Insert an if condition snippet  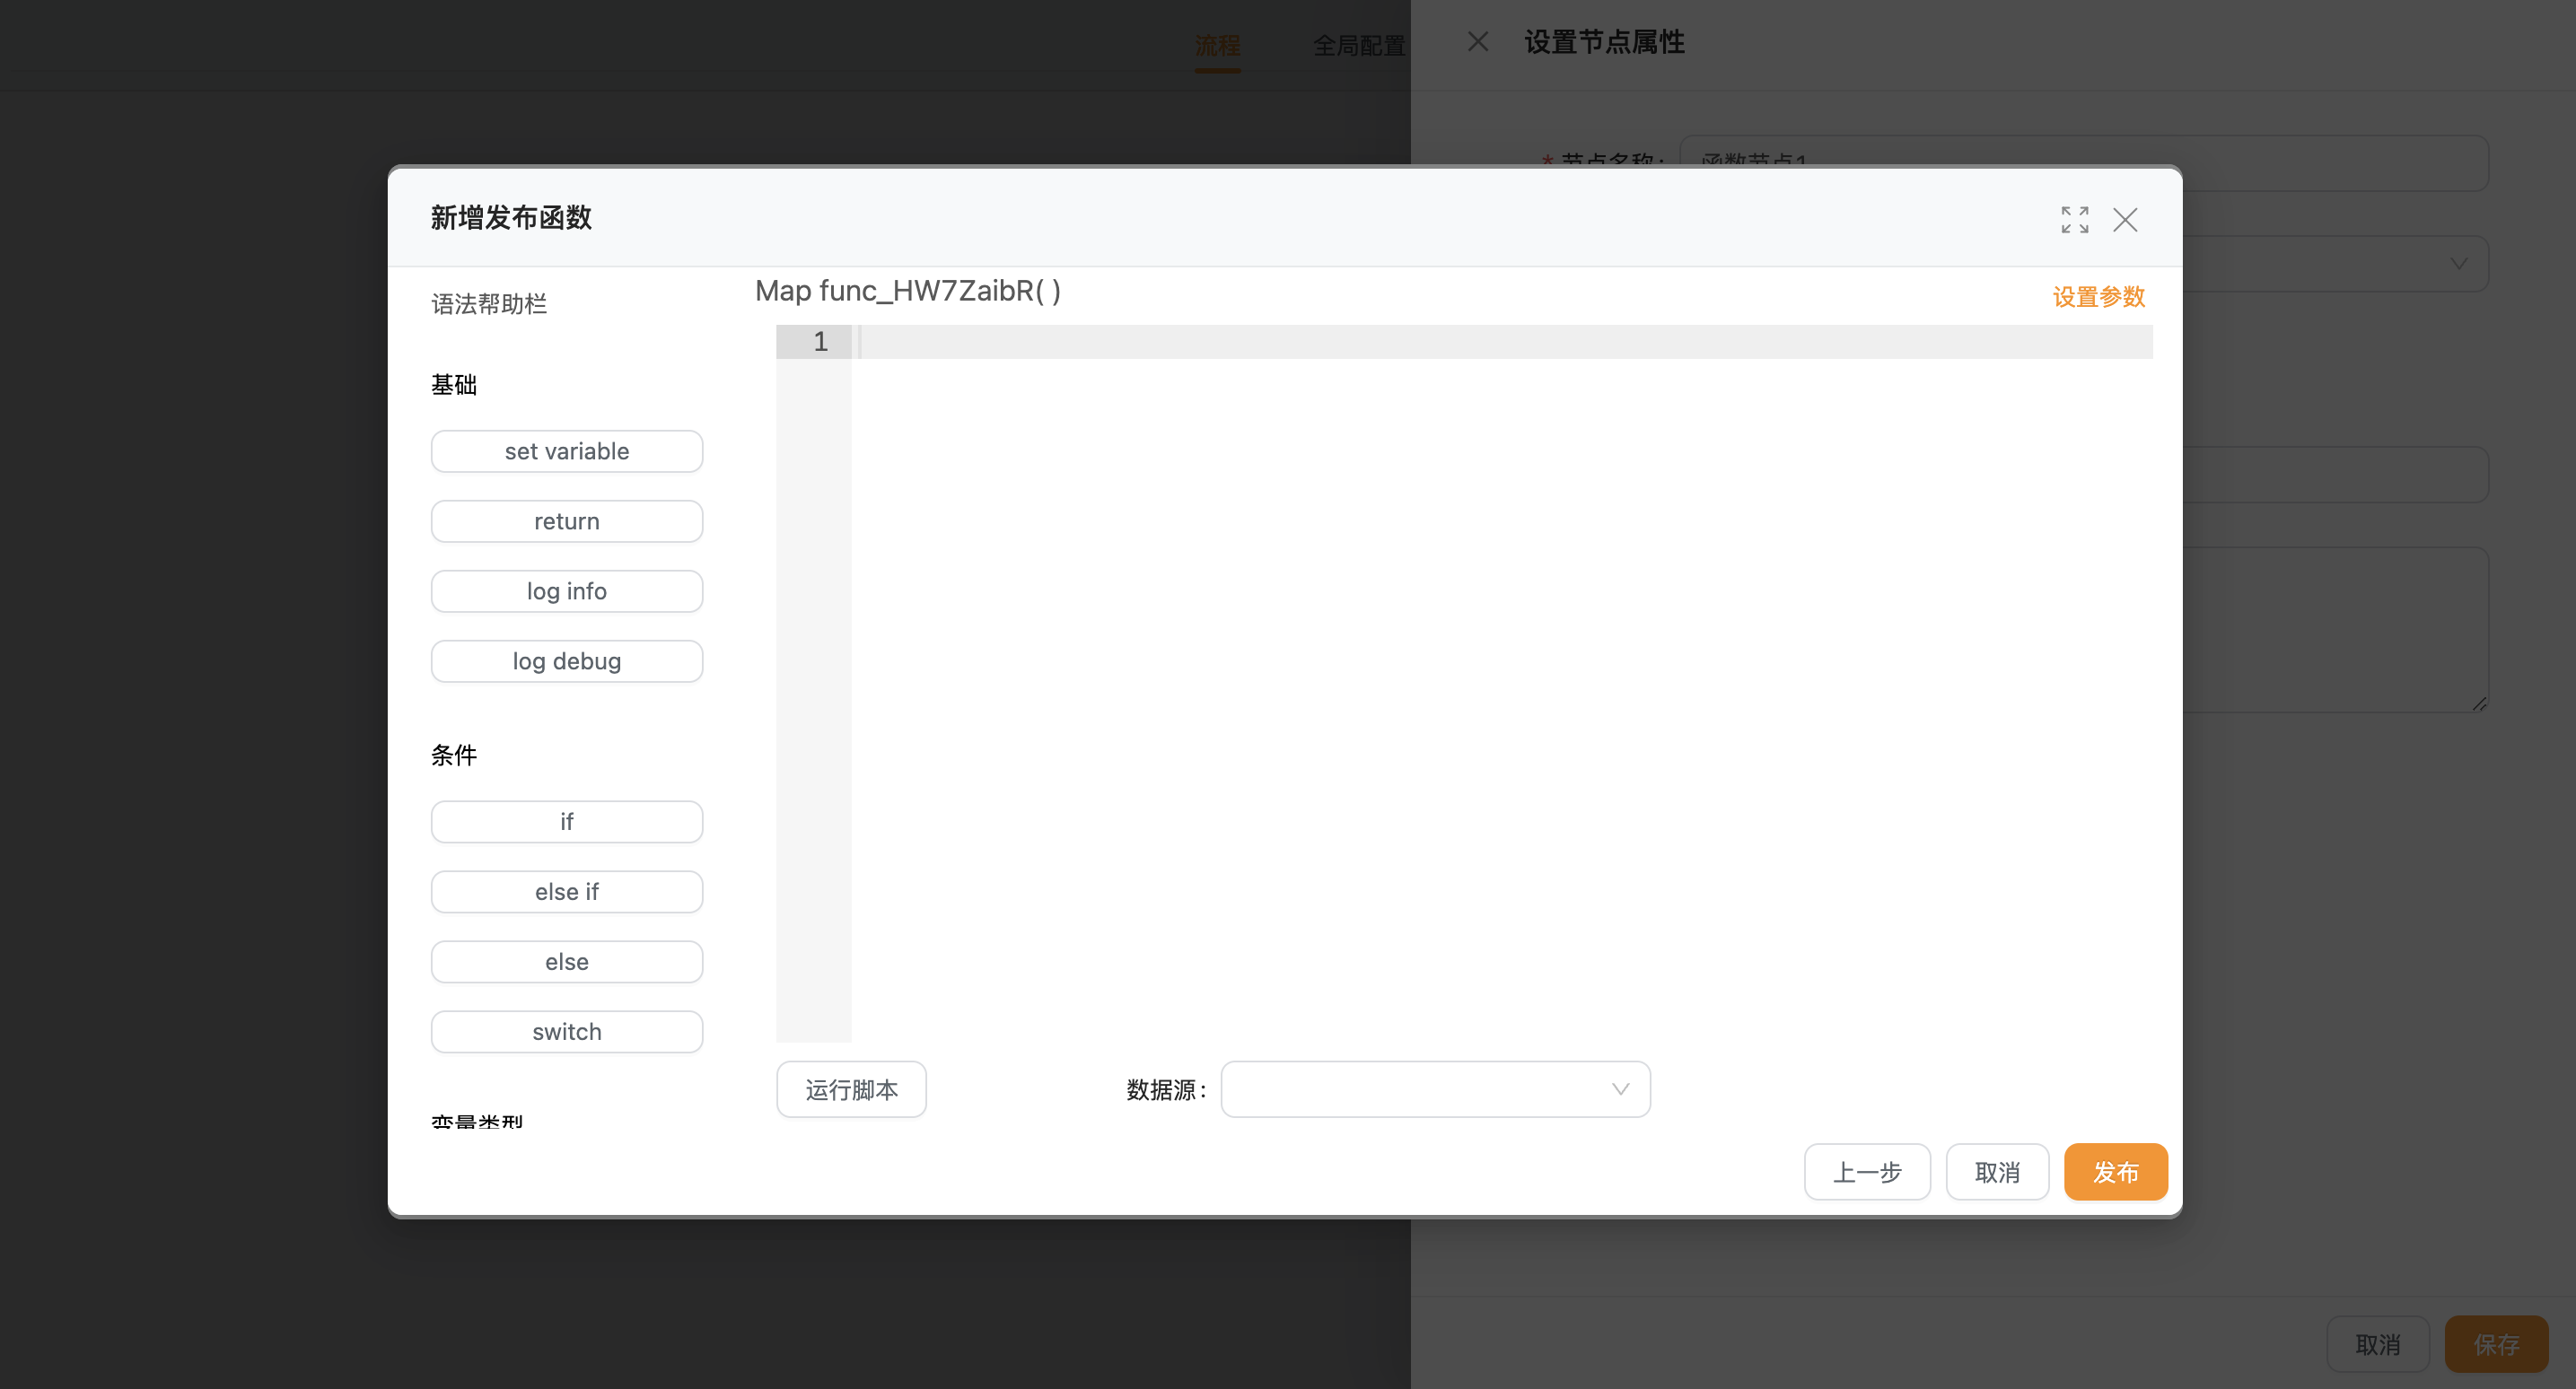567,821
